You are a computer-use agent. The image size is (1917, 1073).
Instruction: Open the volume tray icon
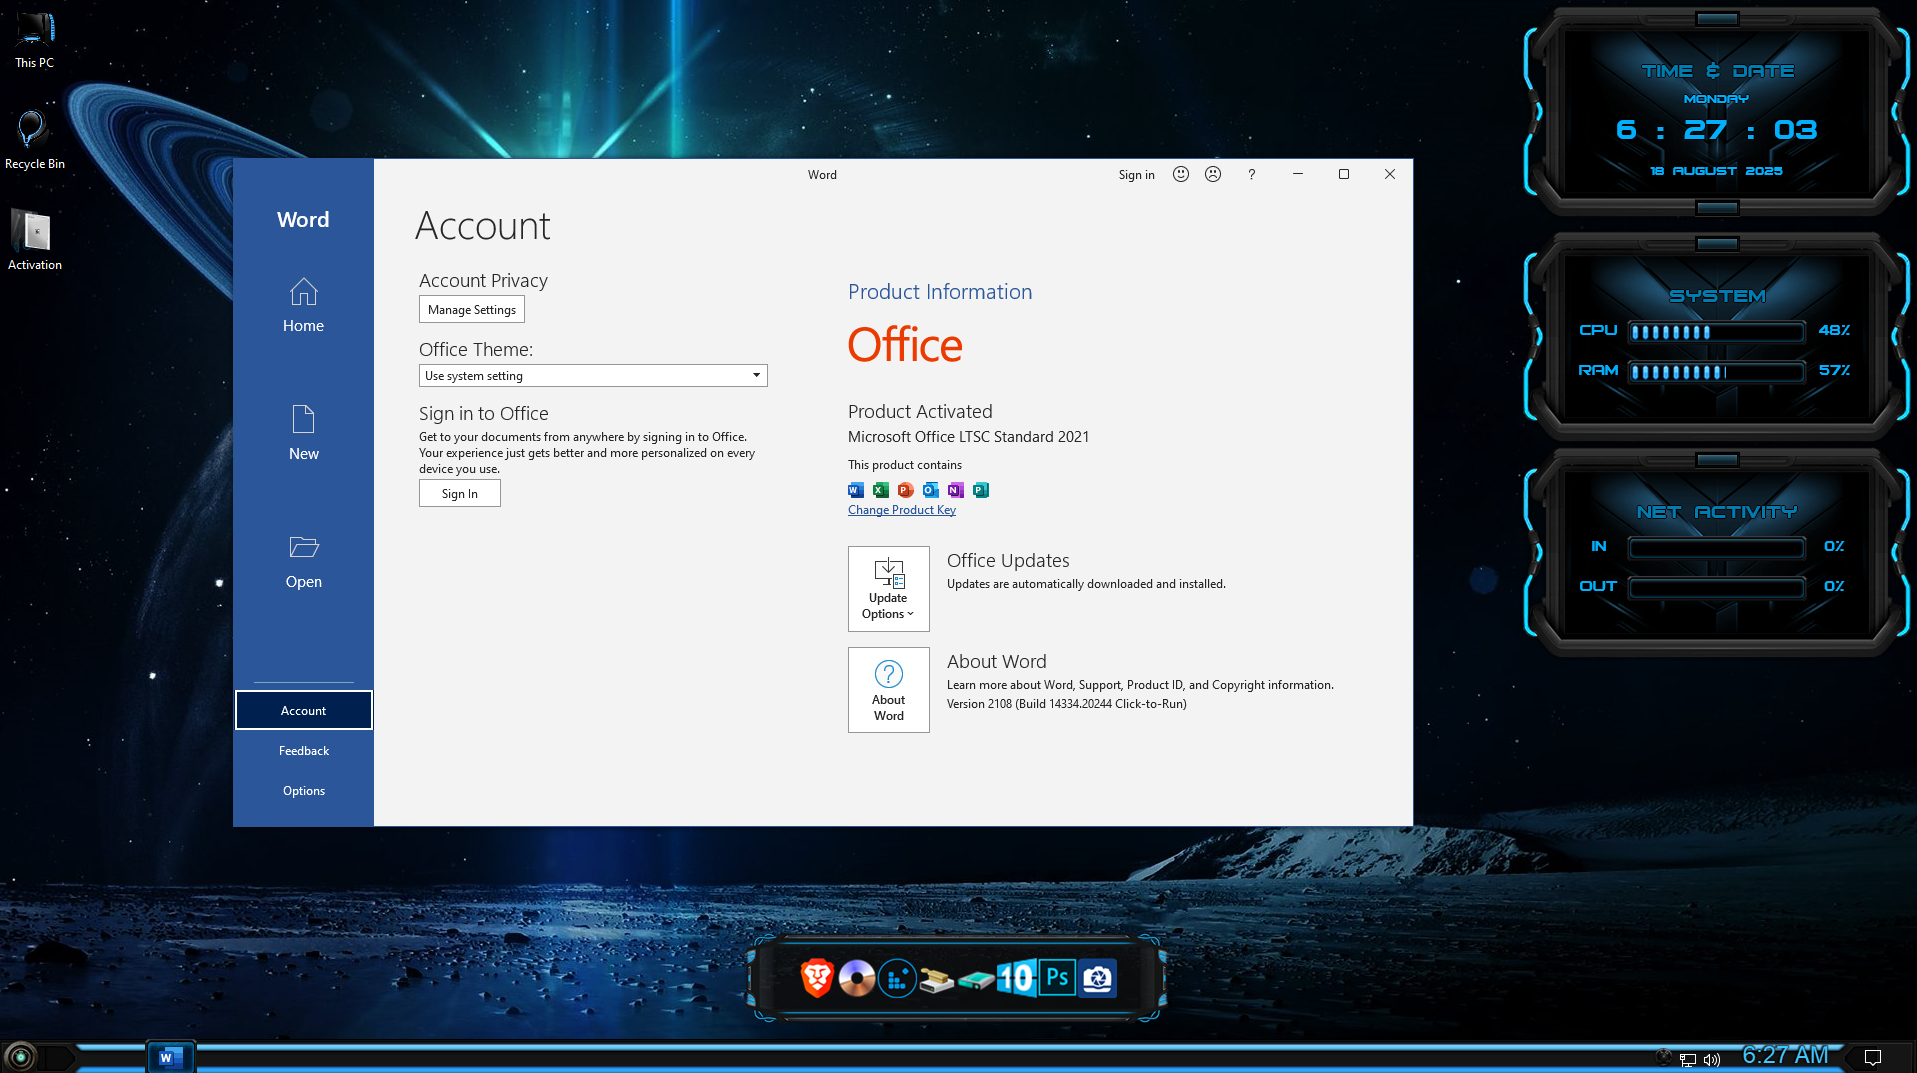click(1712, 1060)
